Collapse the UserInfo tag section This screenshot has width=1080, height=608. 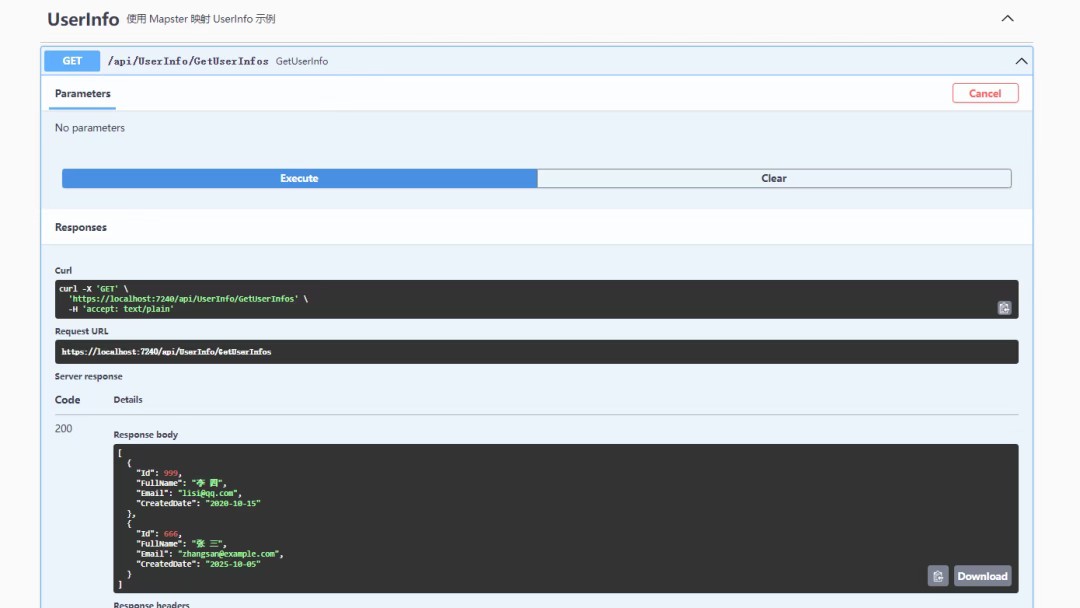click(1007, 18)
